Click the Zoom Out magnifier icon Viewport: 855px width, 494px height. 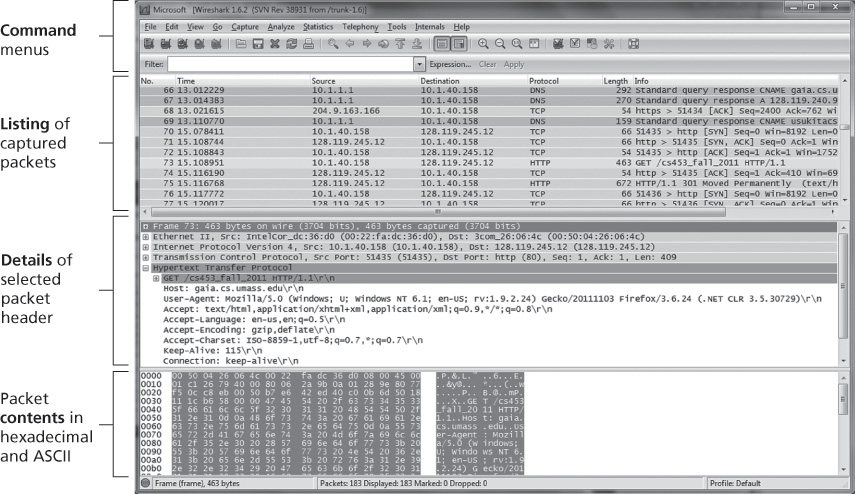pyautogui.click(x=501, y=44)
